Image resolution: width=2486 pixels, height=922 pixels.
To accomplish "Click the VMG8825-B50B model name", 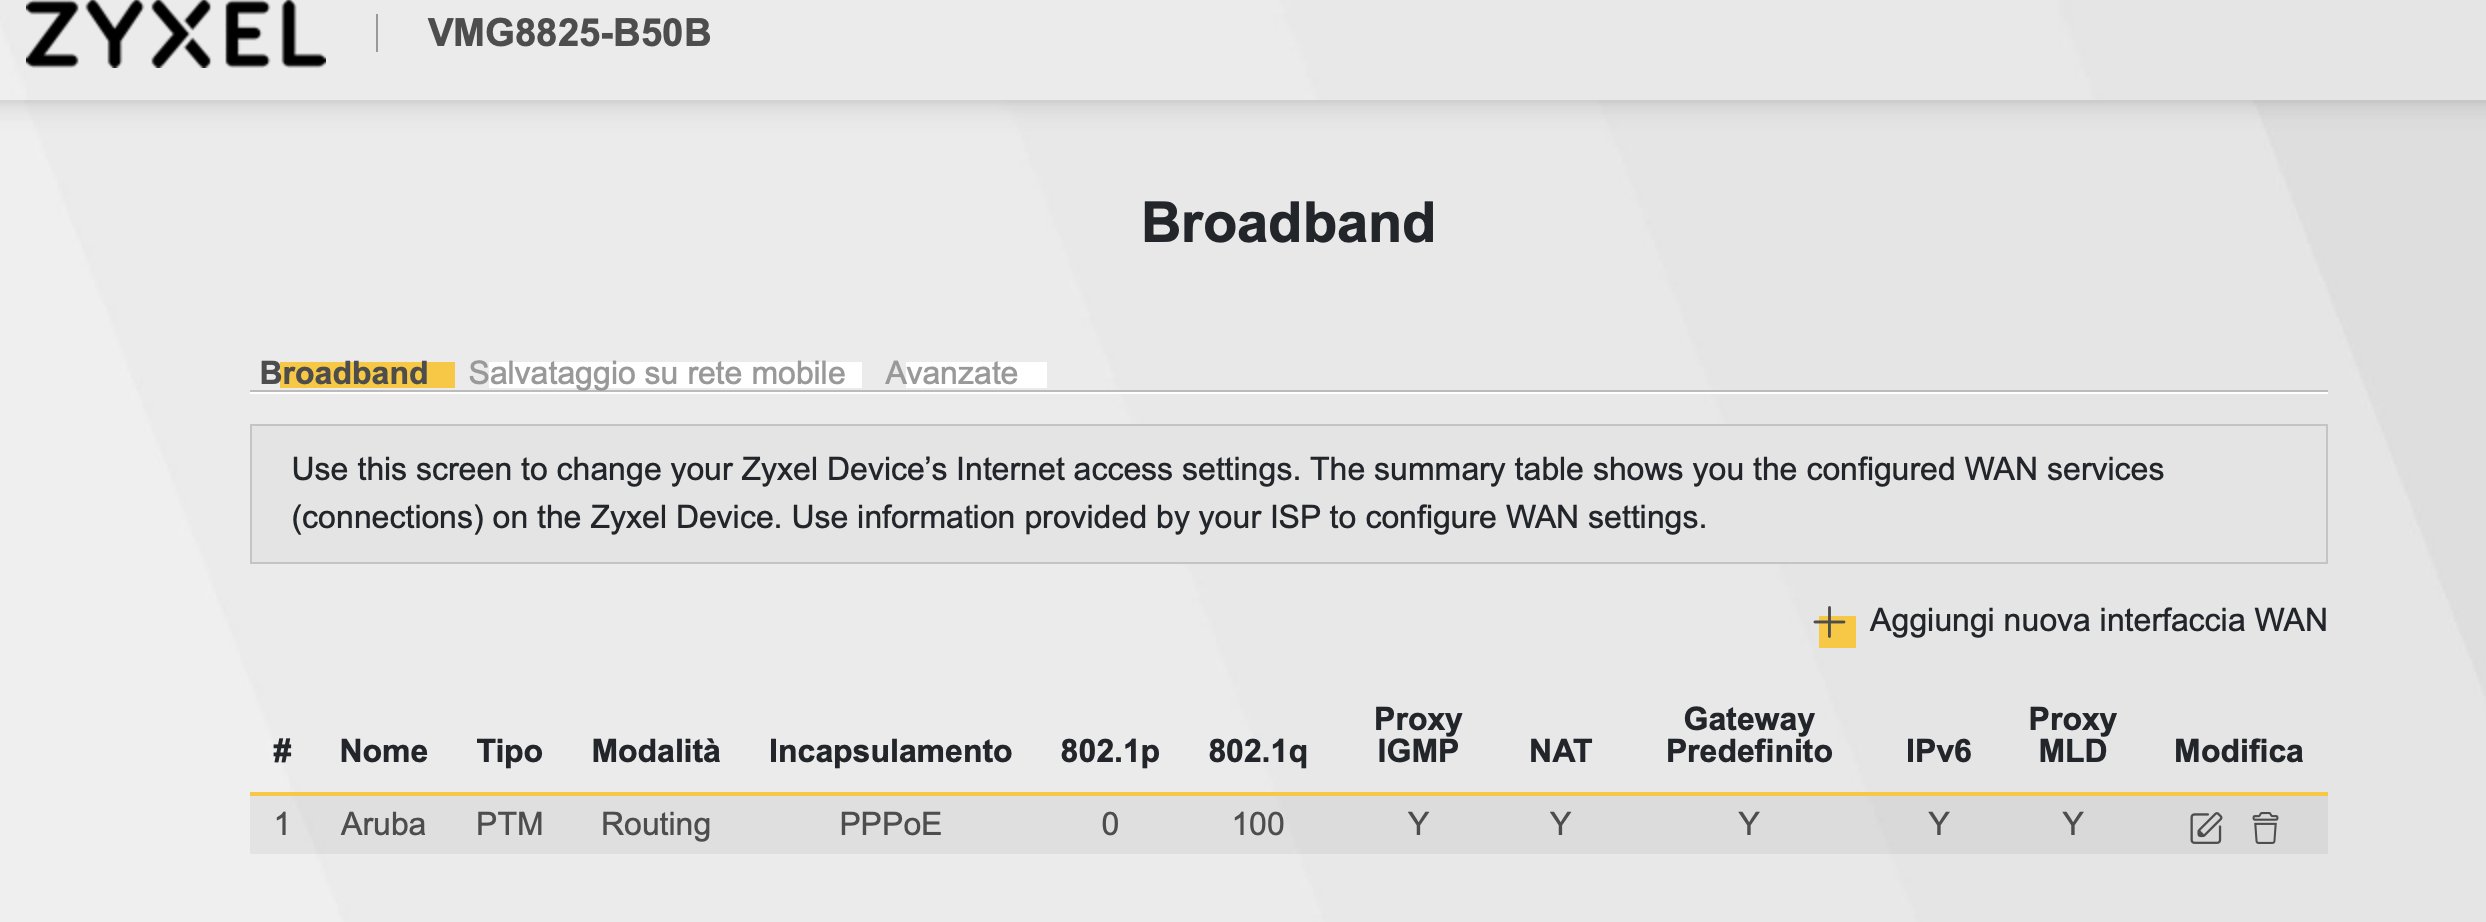I will [x=569, y=33].
